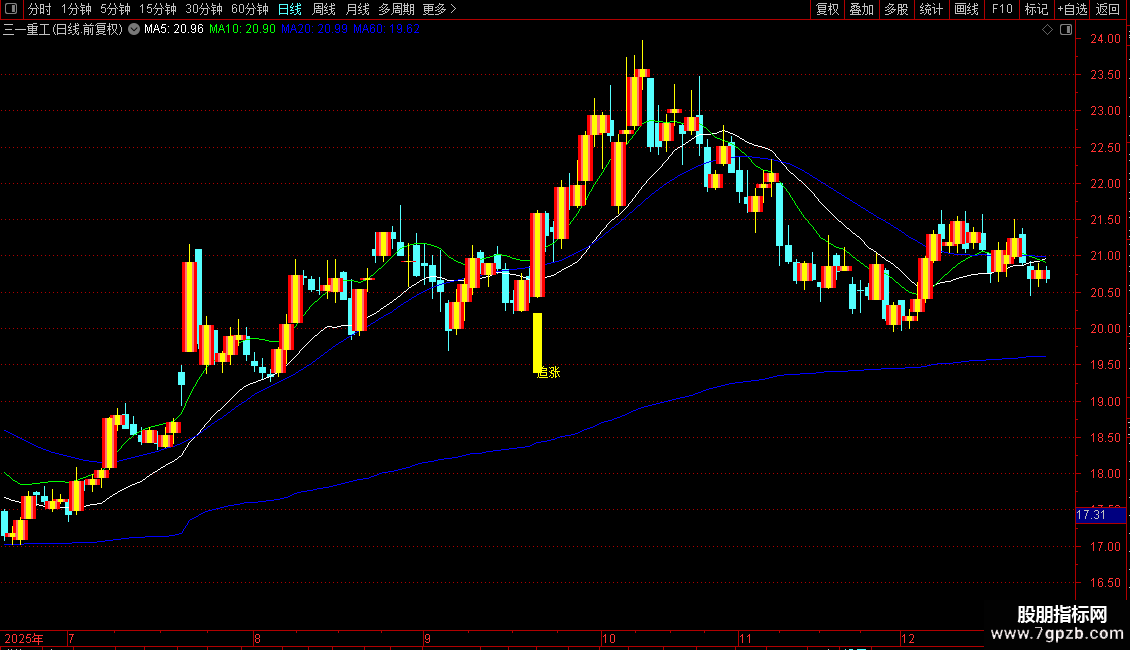
Task: Click the 17.31 price tag on axis
Action: pyautogui.click(x=1100, y=515)
